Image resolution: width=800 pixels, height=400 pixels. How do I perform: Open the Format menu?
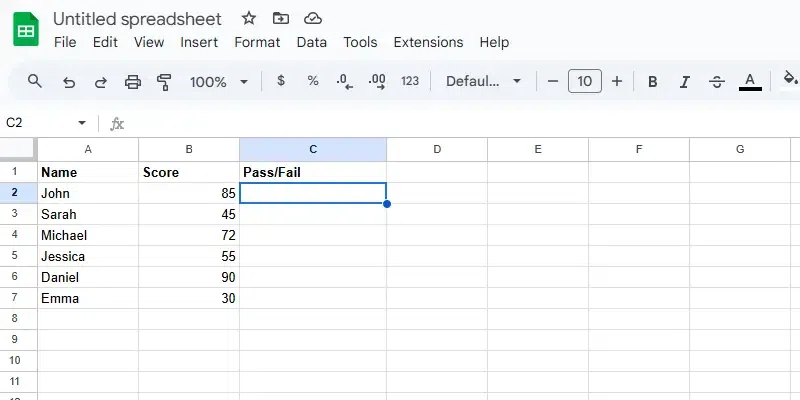257,42
